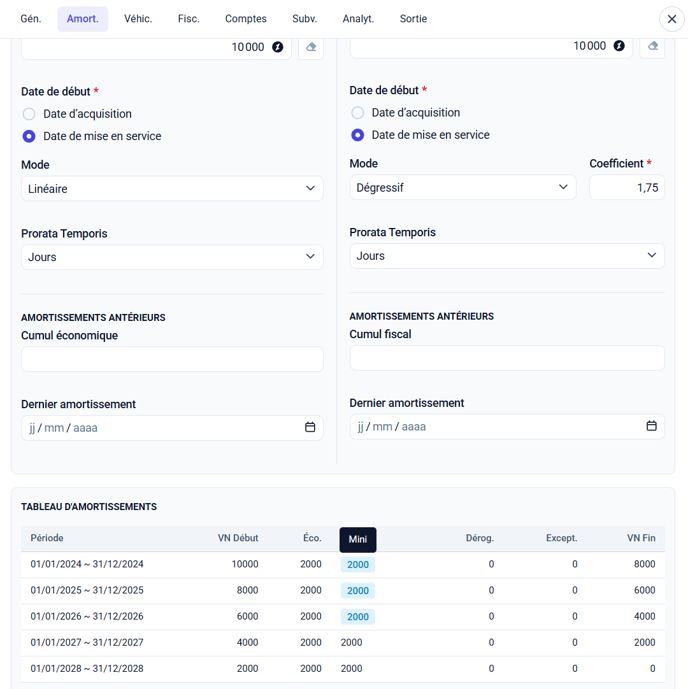The height and width of the screenshot is (689, 688).
Task: Expand the right-side Prorata Temporis dropdown
Action: click(x=506, y=256)
